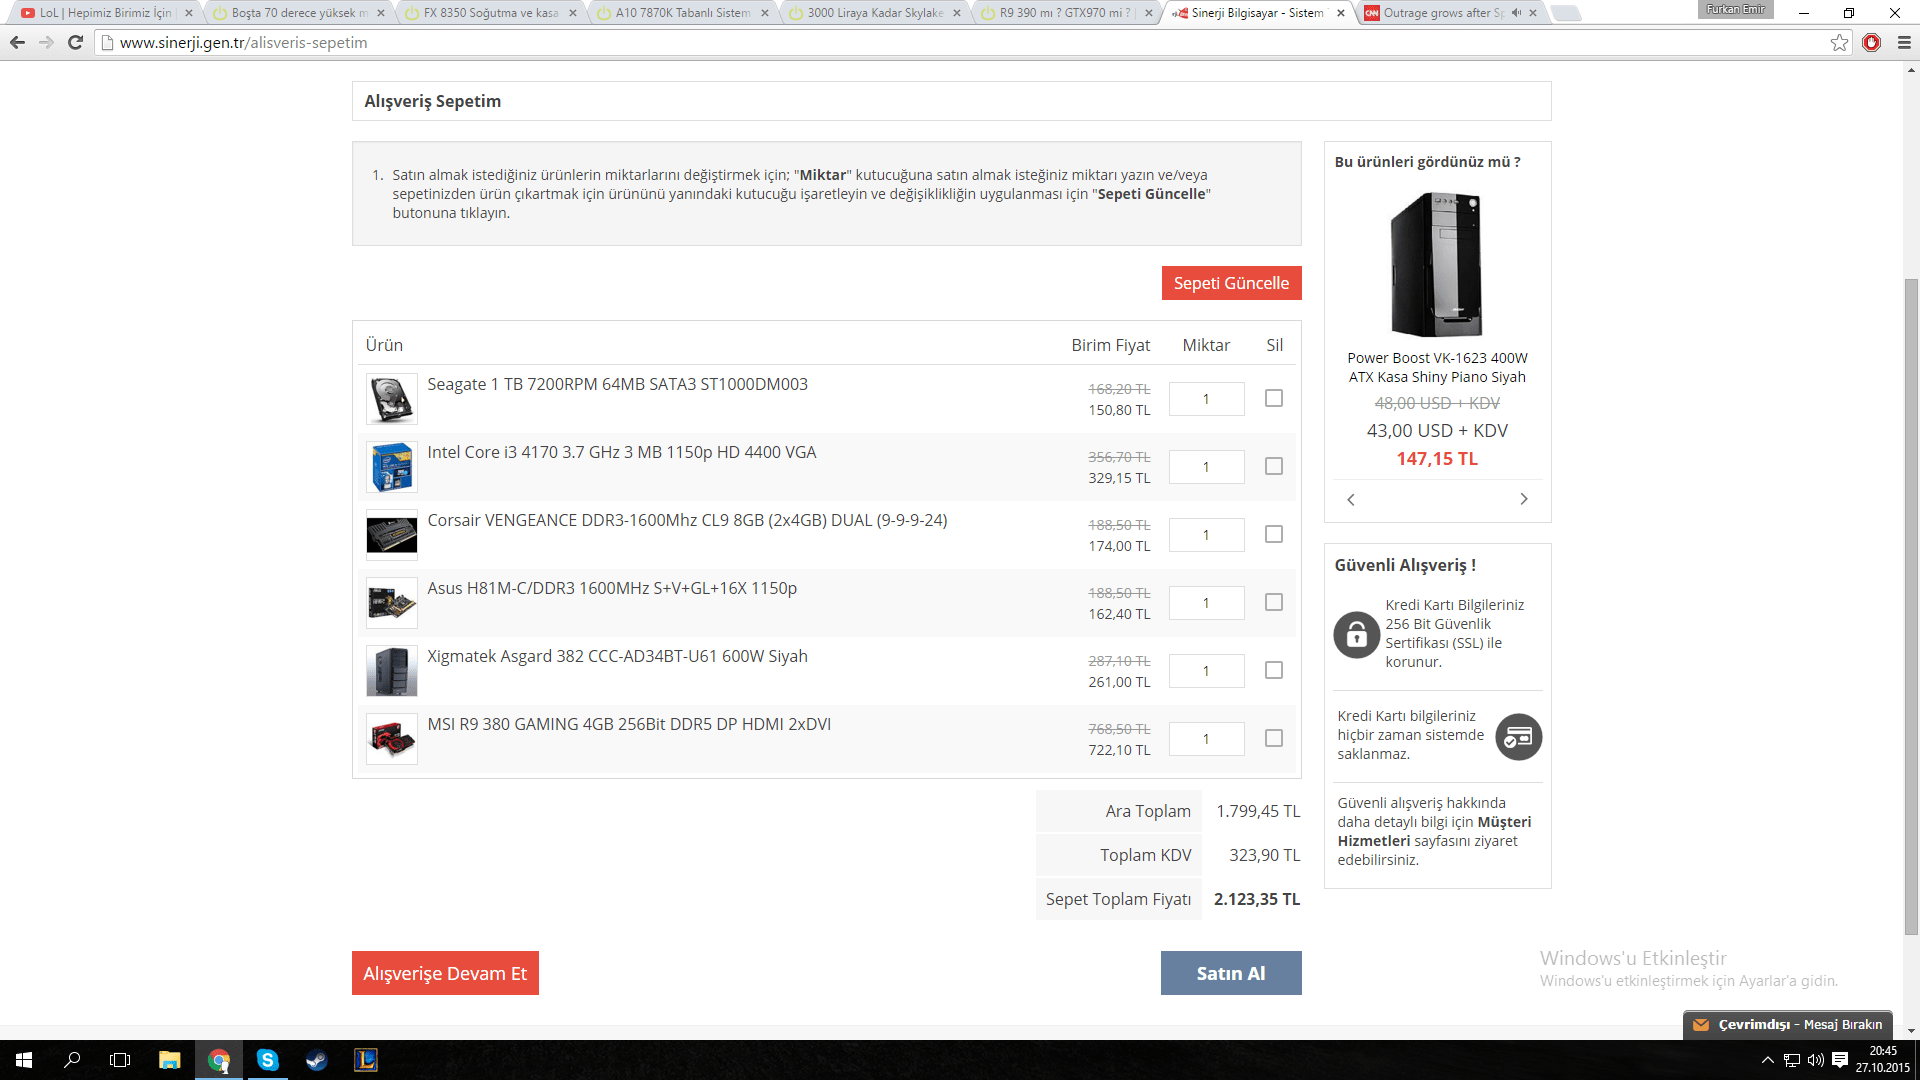1920x1080 pixels.
Task: Click the previous arrow on product carousel
Action: (1351, 498)
